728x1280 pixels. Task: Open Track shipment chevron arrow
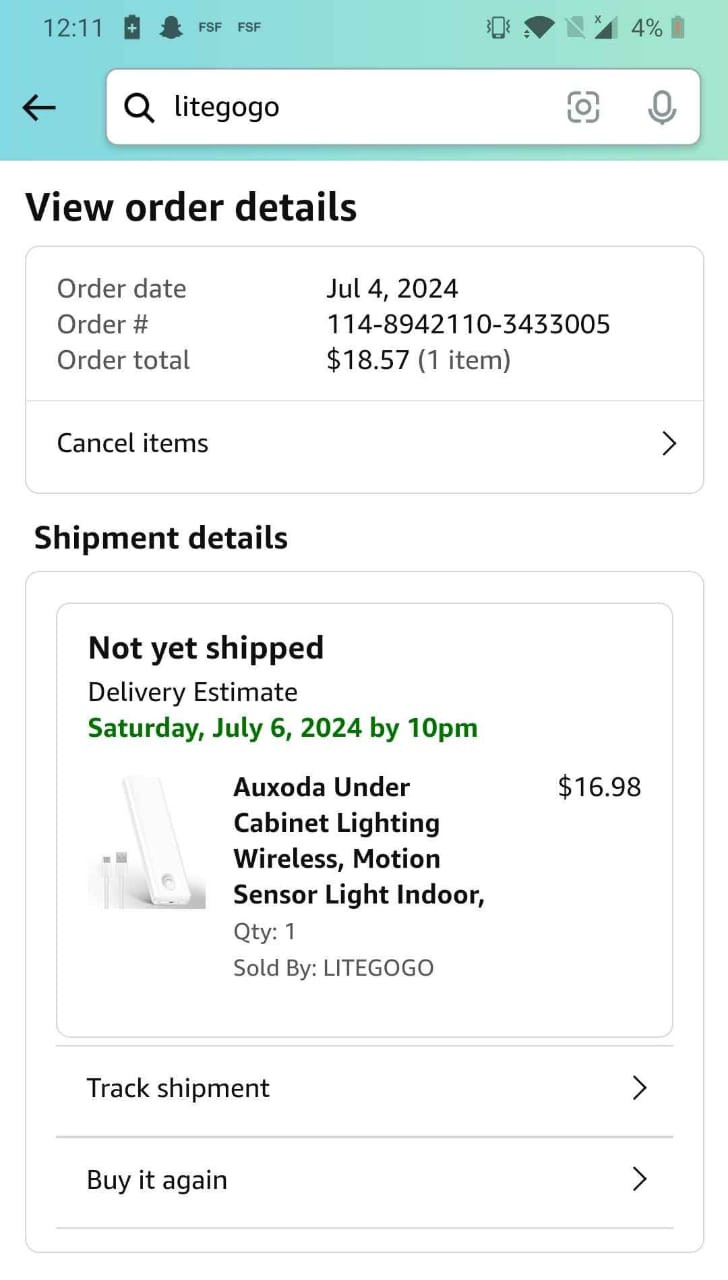pos(640,1088)
